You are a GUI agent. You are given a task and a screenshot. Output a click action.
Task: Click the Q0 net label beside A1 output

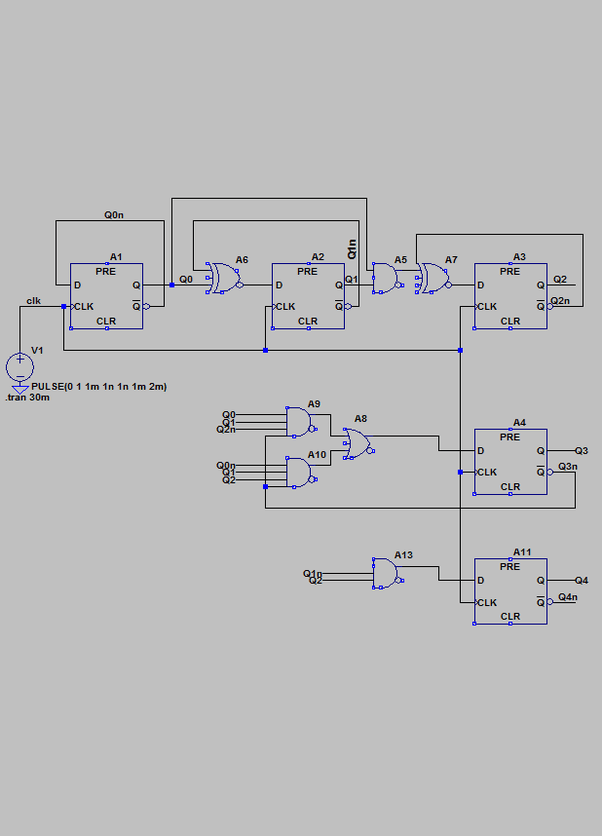(x=186, y=279)
